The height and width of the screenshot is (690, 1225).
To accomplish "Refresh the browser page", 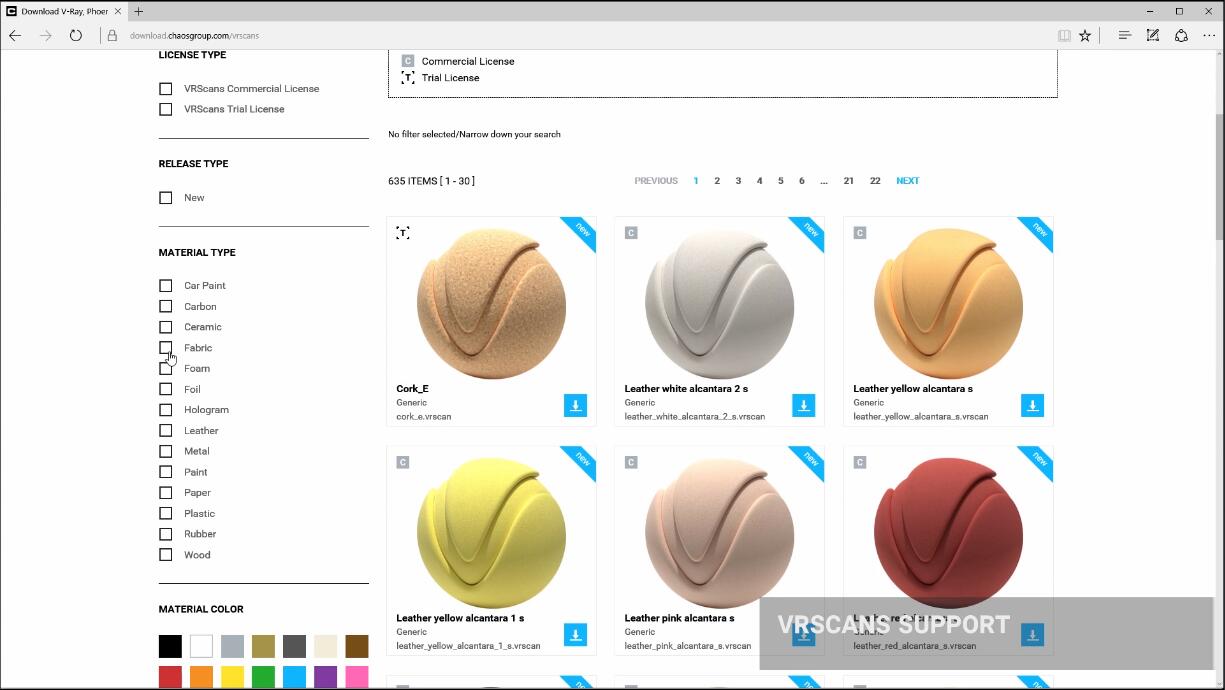I will [76, 35].
